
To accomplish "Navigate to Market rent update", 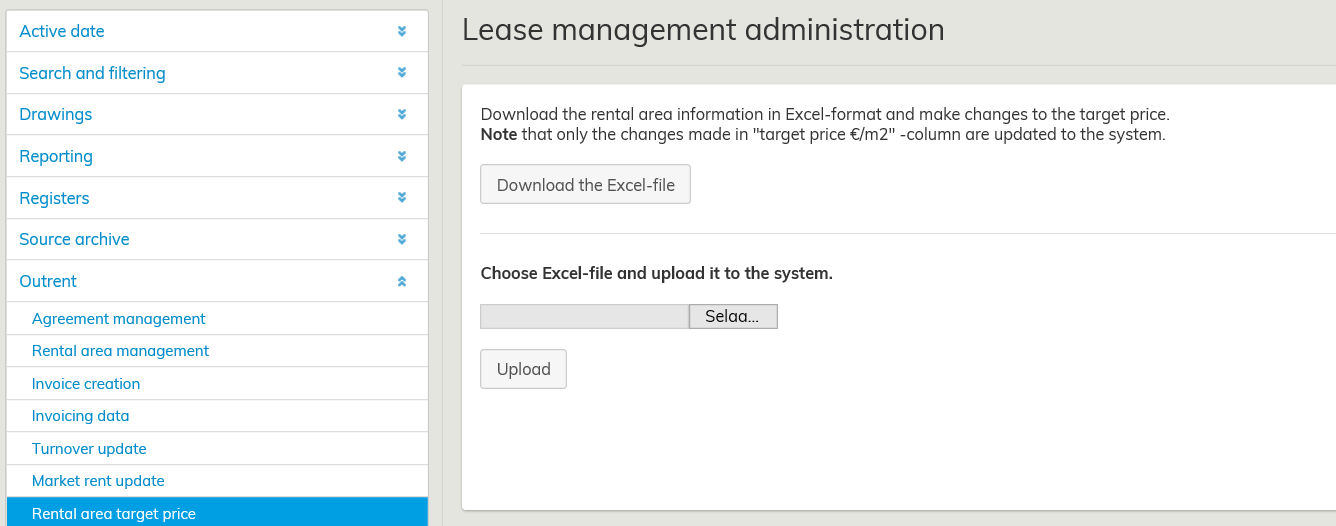I will coord(98,481).
